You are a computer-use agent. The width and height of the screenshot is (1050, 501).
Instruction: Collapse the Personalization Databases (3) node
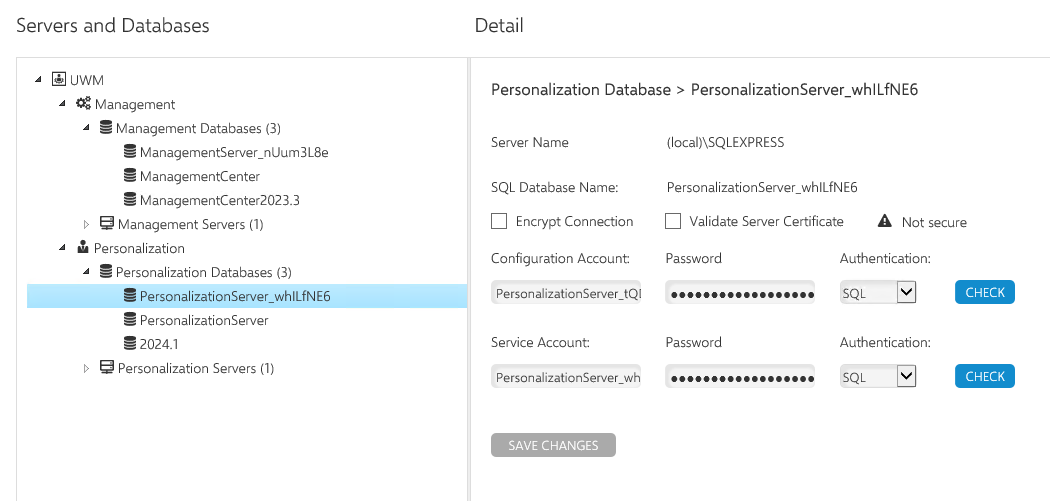(x=87, y=272)
